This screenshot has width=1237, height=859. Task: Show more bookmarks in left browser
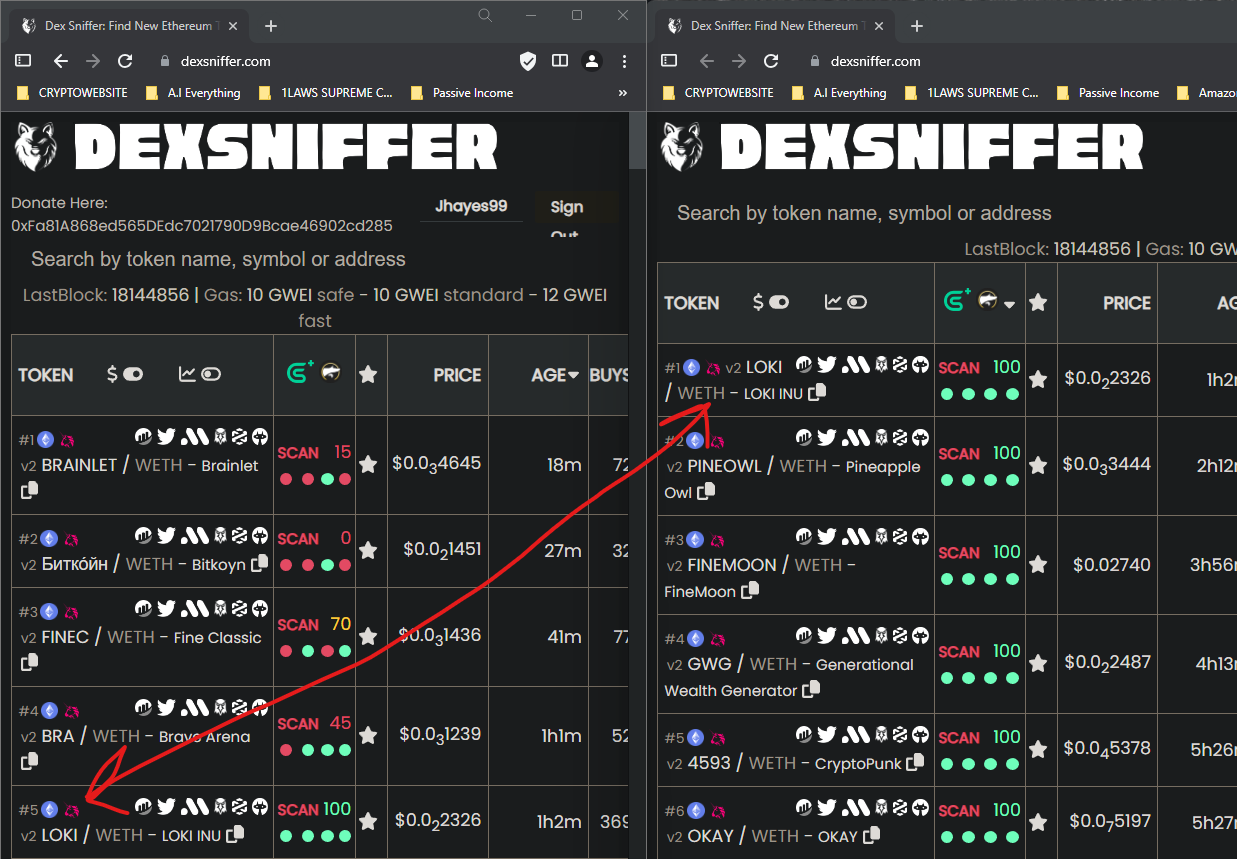623,93
